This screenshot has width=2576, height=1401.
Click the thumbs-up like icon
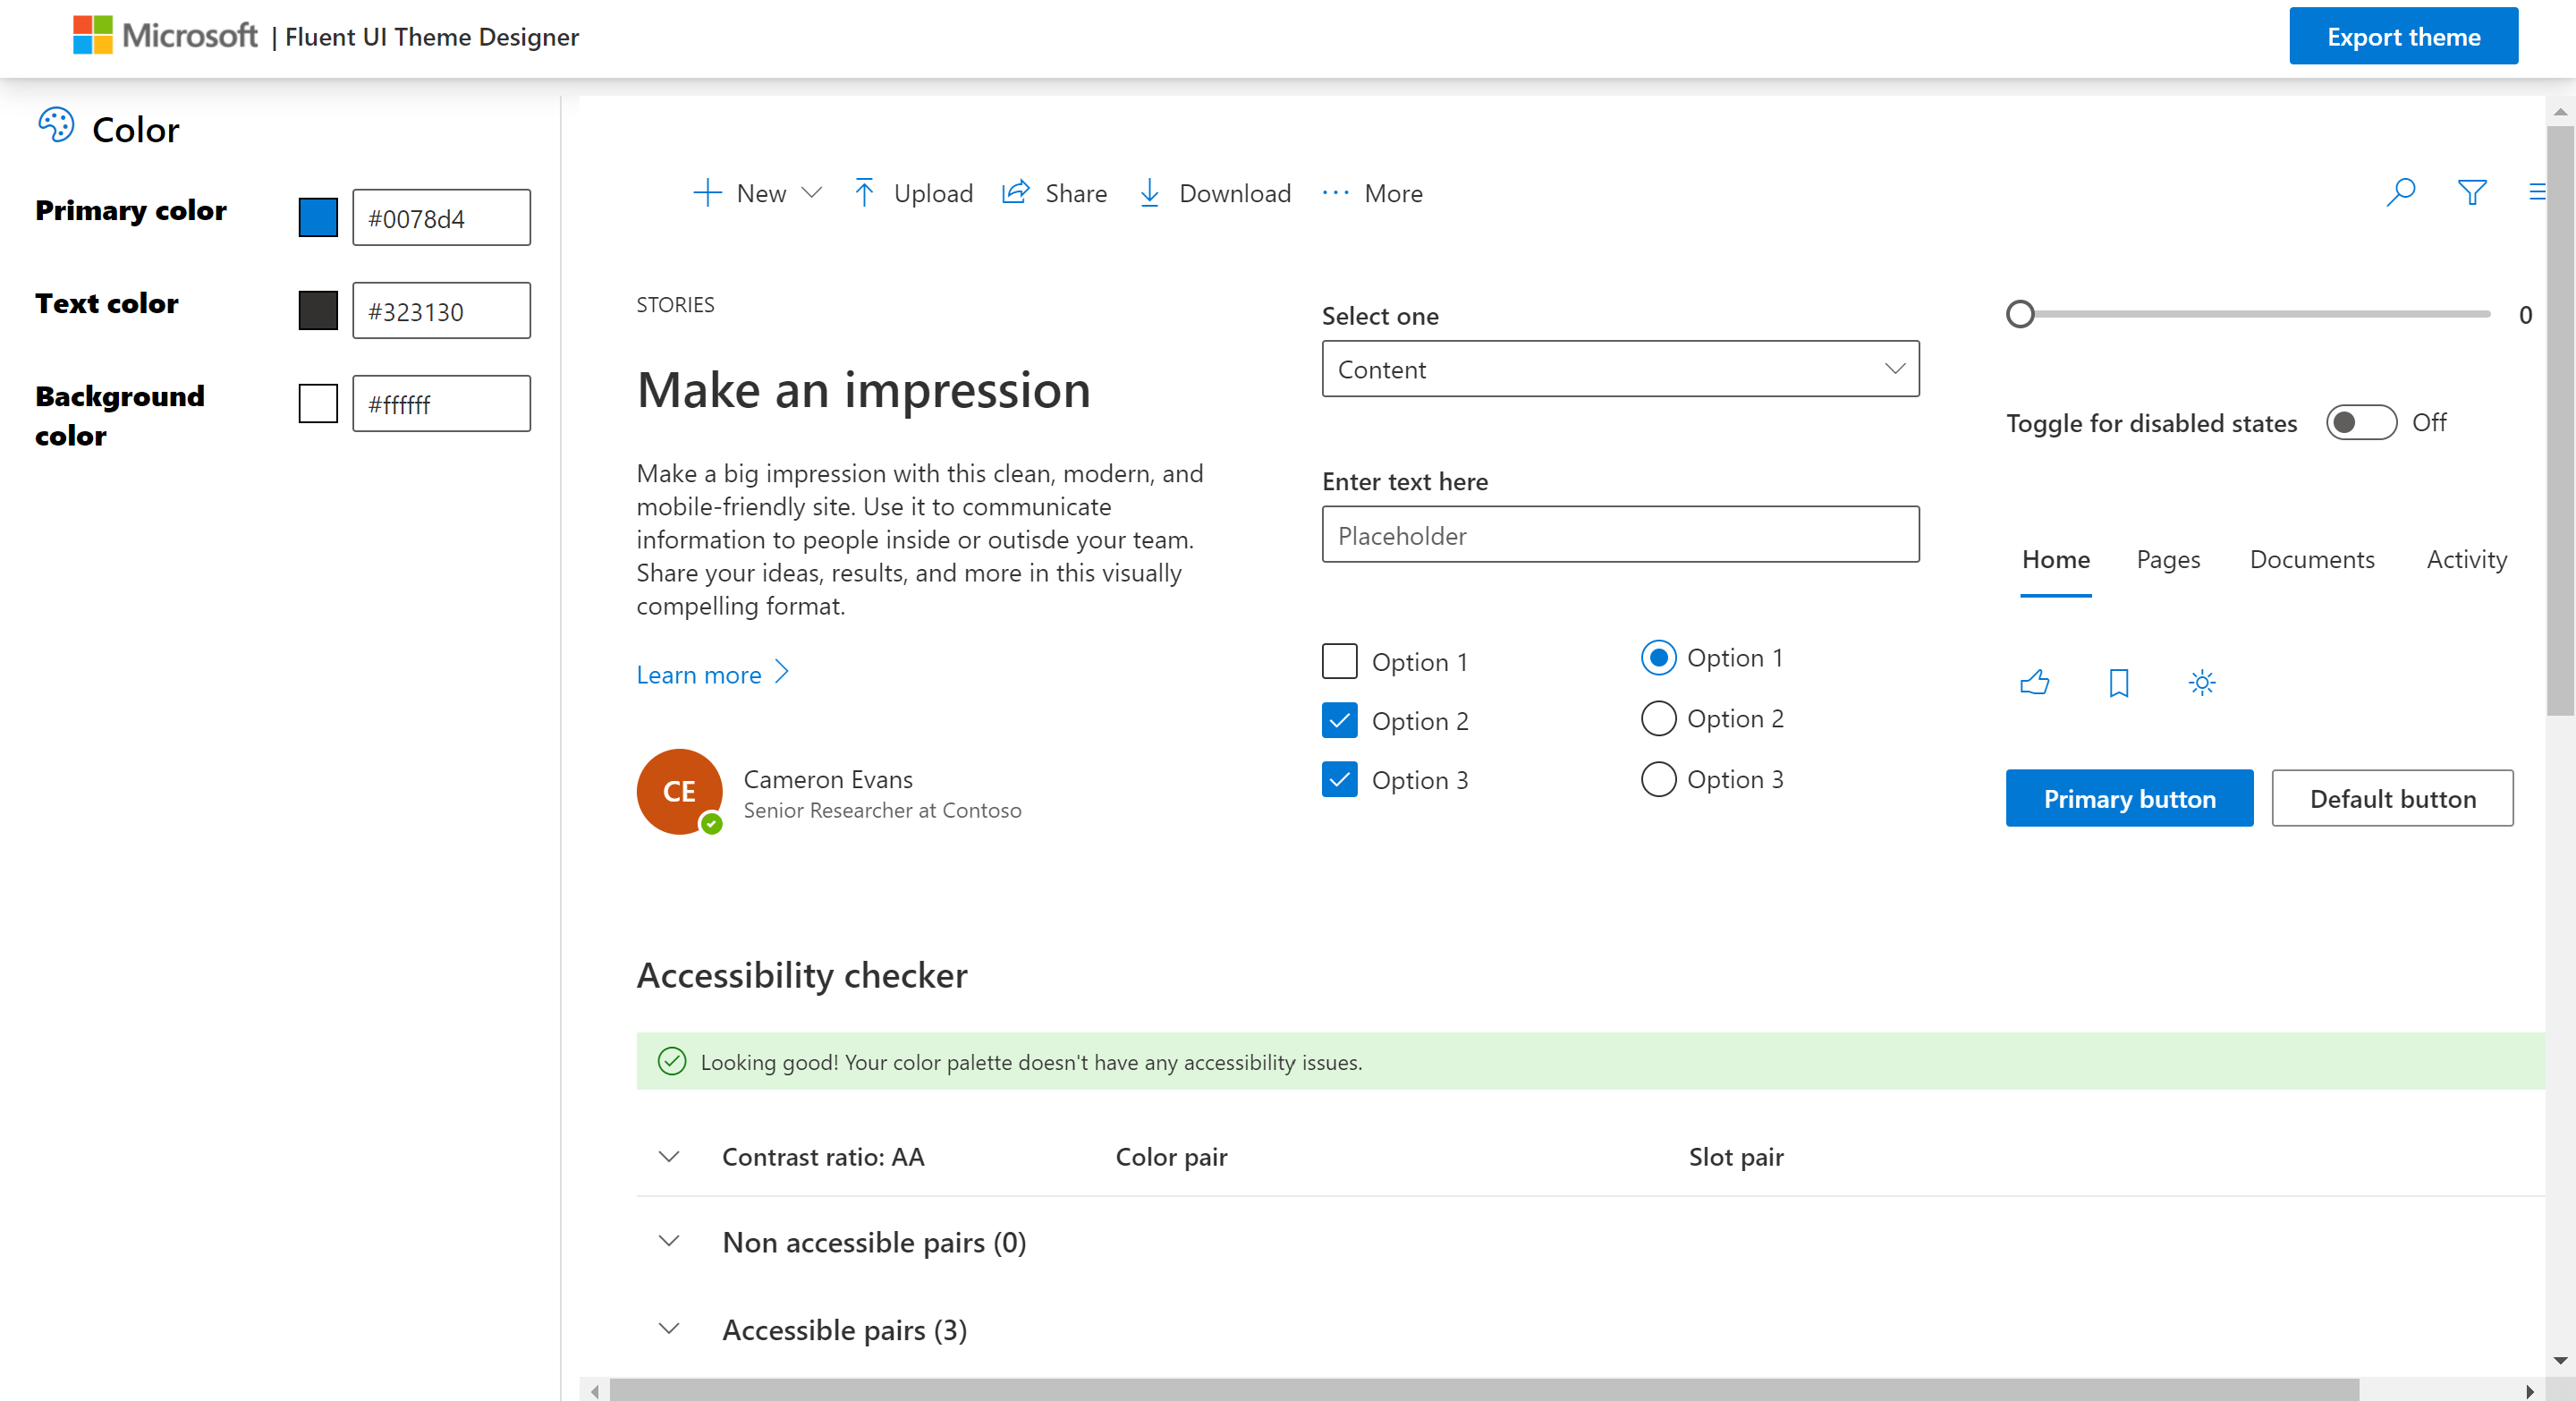pyautogui.click(x=2034, y=683)
